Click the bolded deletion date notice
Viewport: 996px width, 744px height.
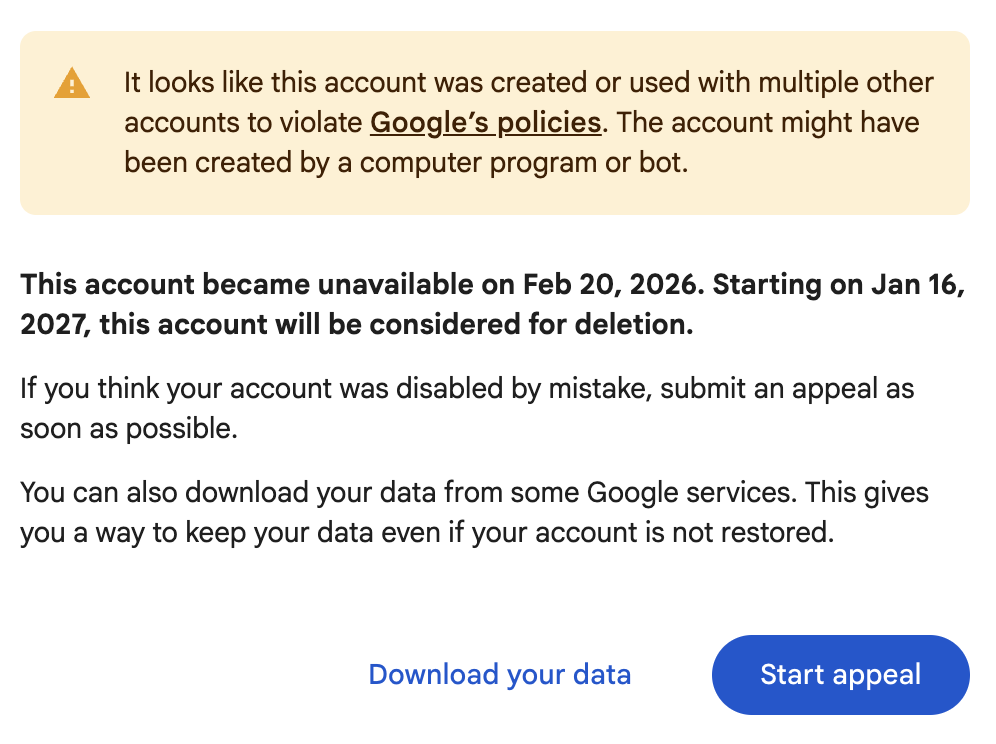coord(493,304)
